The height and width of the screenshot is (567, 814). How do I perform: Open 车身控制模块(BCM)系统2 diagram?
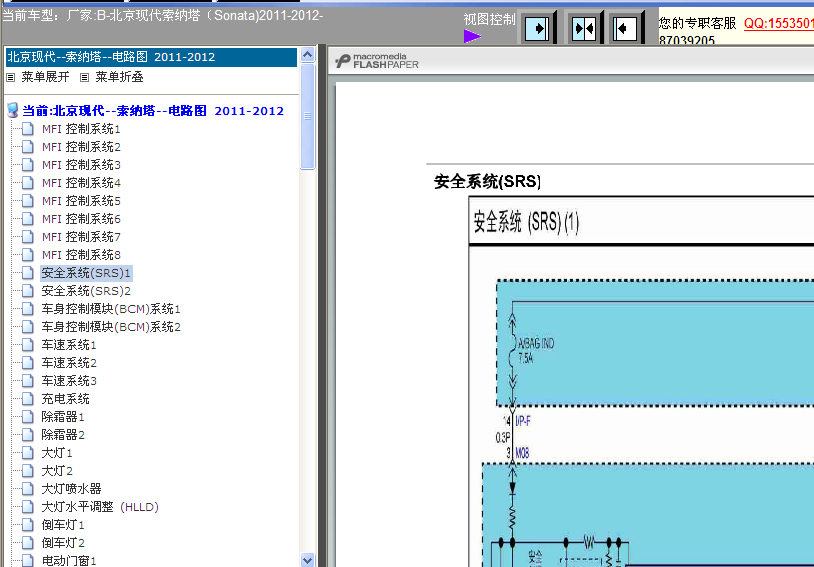coord(111,327)
